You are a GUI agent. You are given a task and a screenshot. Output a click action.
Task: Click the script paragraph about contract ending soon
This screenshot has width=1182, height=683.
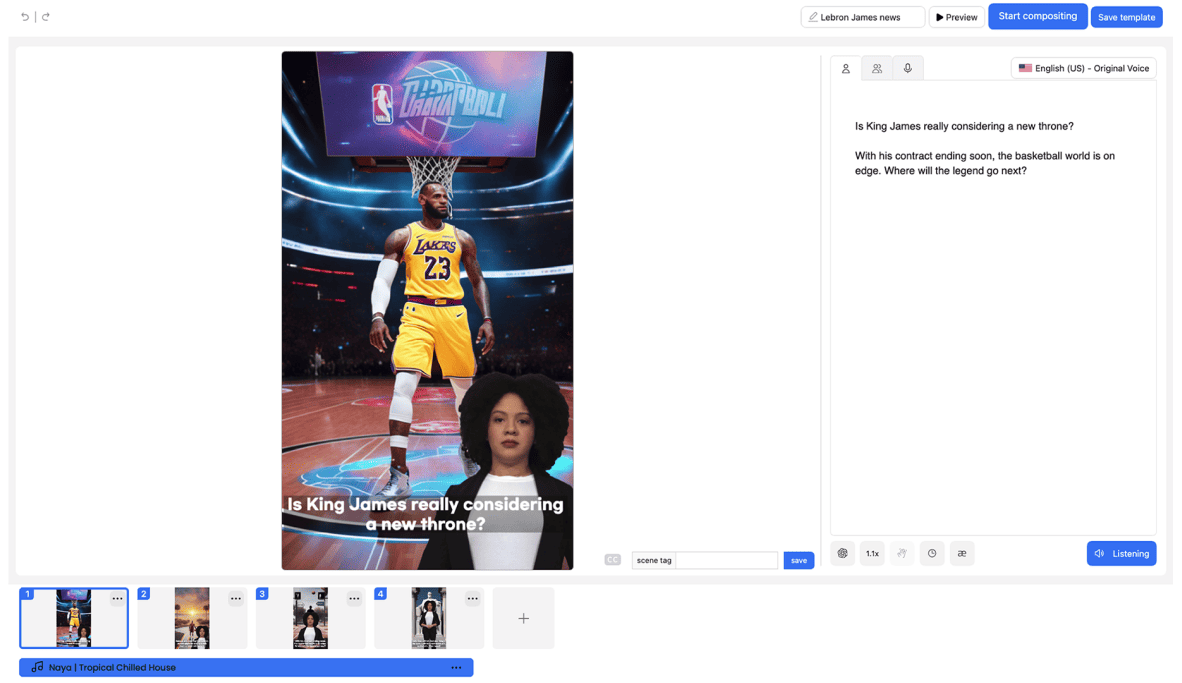[x=984, y=163]
